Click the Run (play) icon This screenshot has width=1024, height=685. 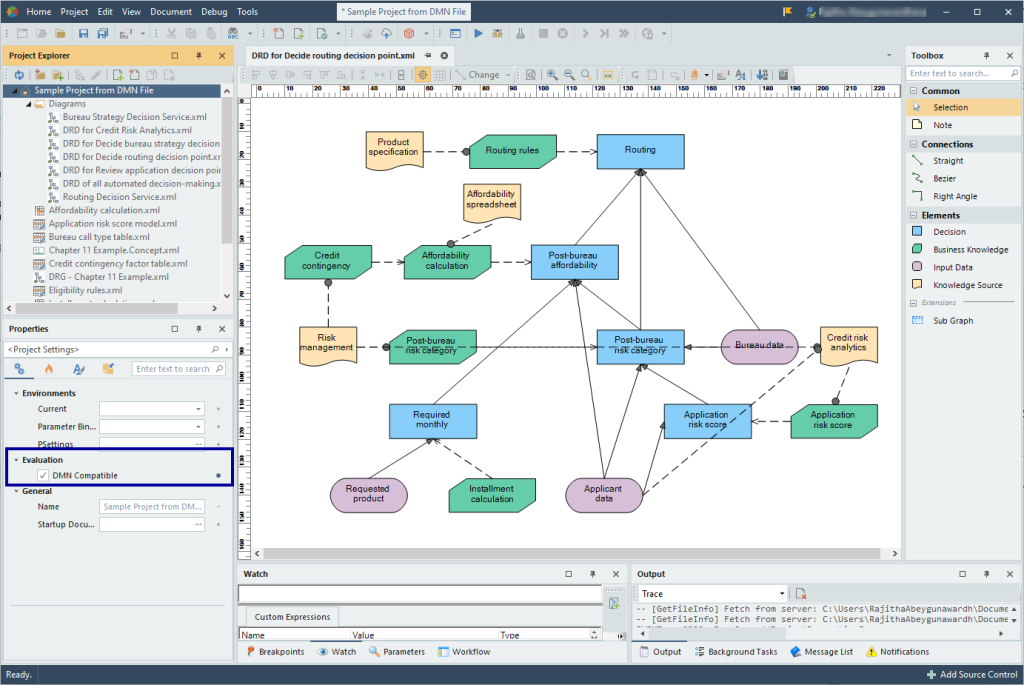[478, 33]
